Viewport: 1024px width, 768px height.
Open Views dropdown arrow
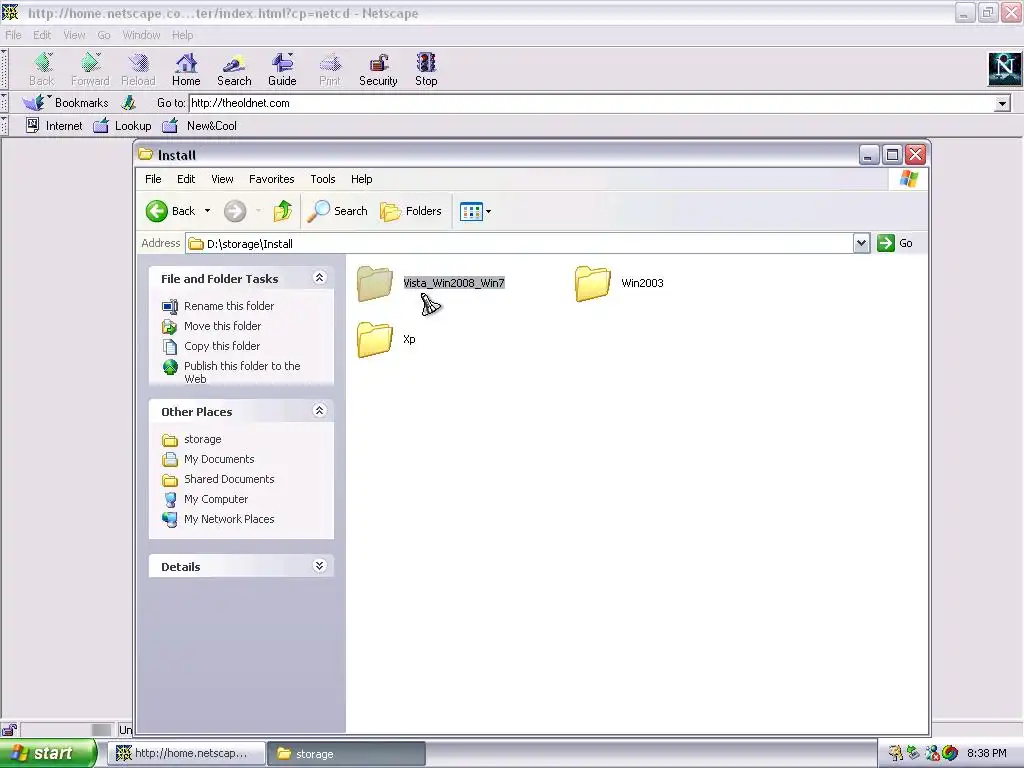pyautogui.click(x=488, y=212)
